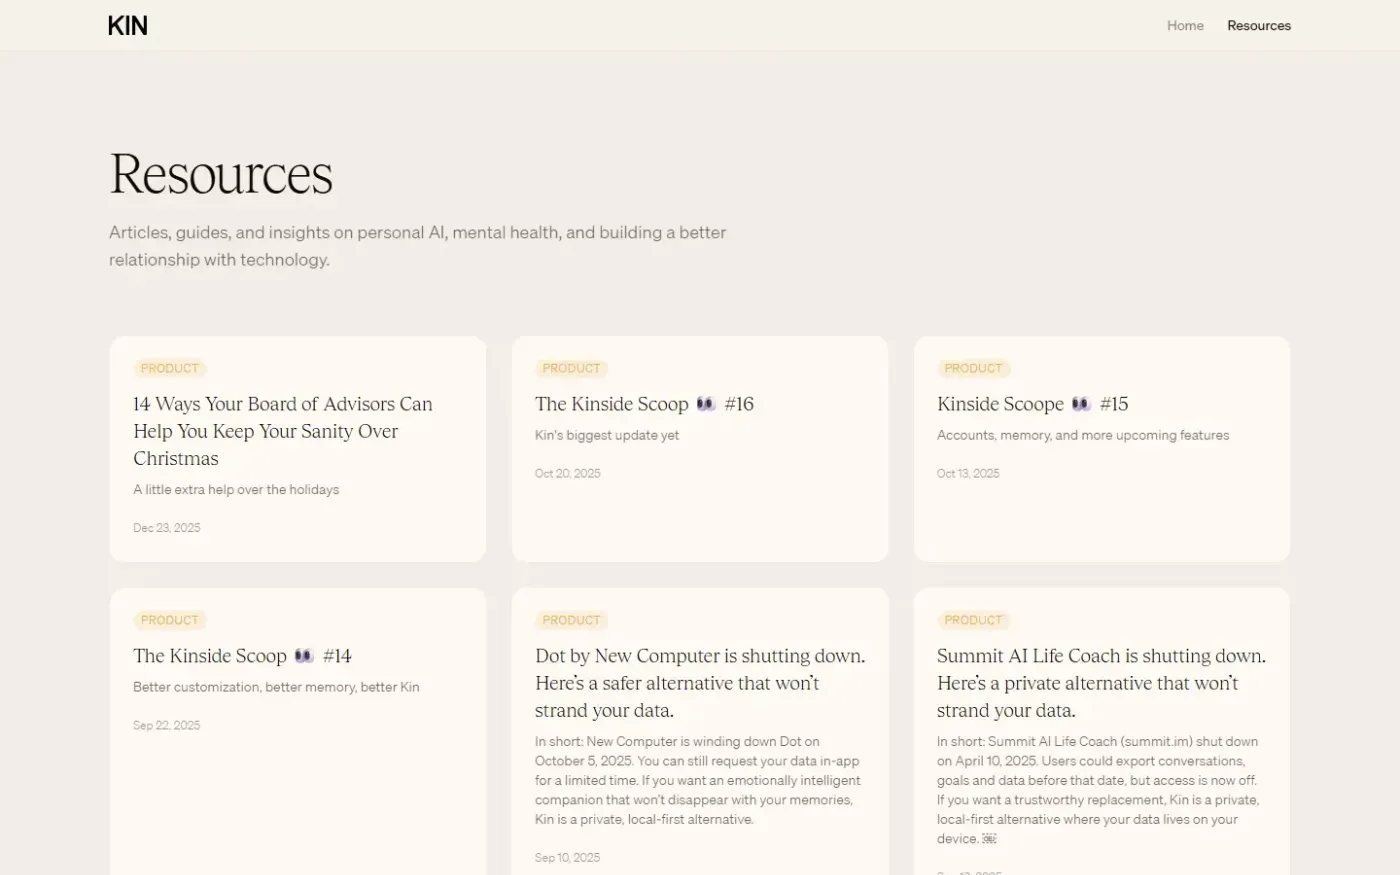
Task: Click the PRODUCT tag on the Scoope #15 card
Action: click(x=973, y=369)
